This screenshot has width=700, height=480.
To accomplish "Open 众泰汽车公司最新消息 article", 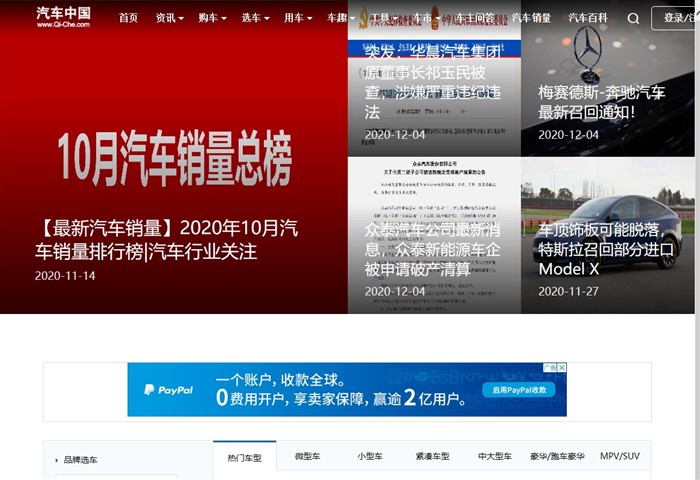I will pos(433,249).
